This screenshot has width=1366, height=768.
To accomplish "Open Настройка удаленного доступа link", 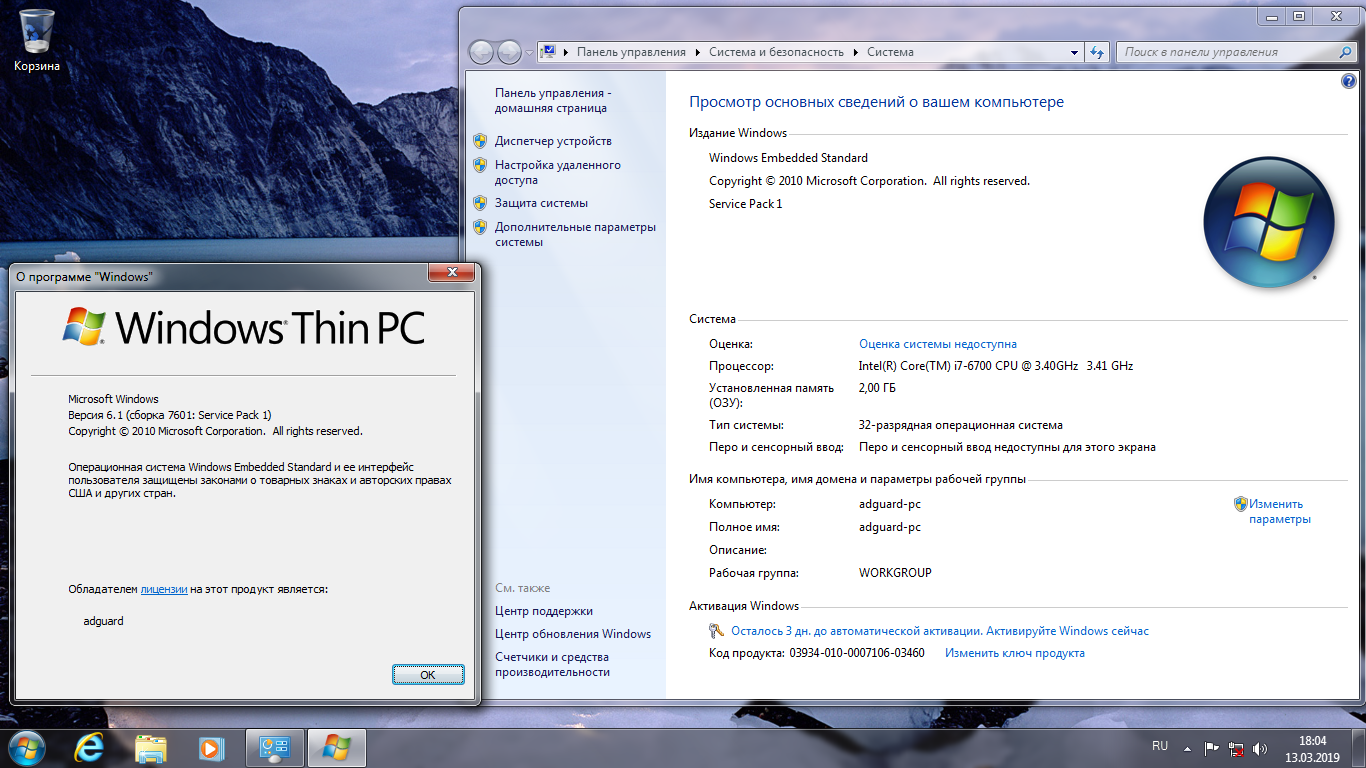I will click(x=557, y=172).
